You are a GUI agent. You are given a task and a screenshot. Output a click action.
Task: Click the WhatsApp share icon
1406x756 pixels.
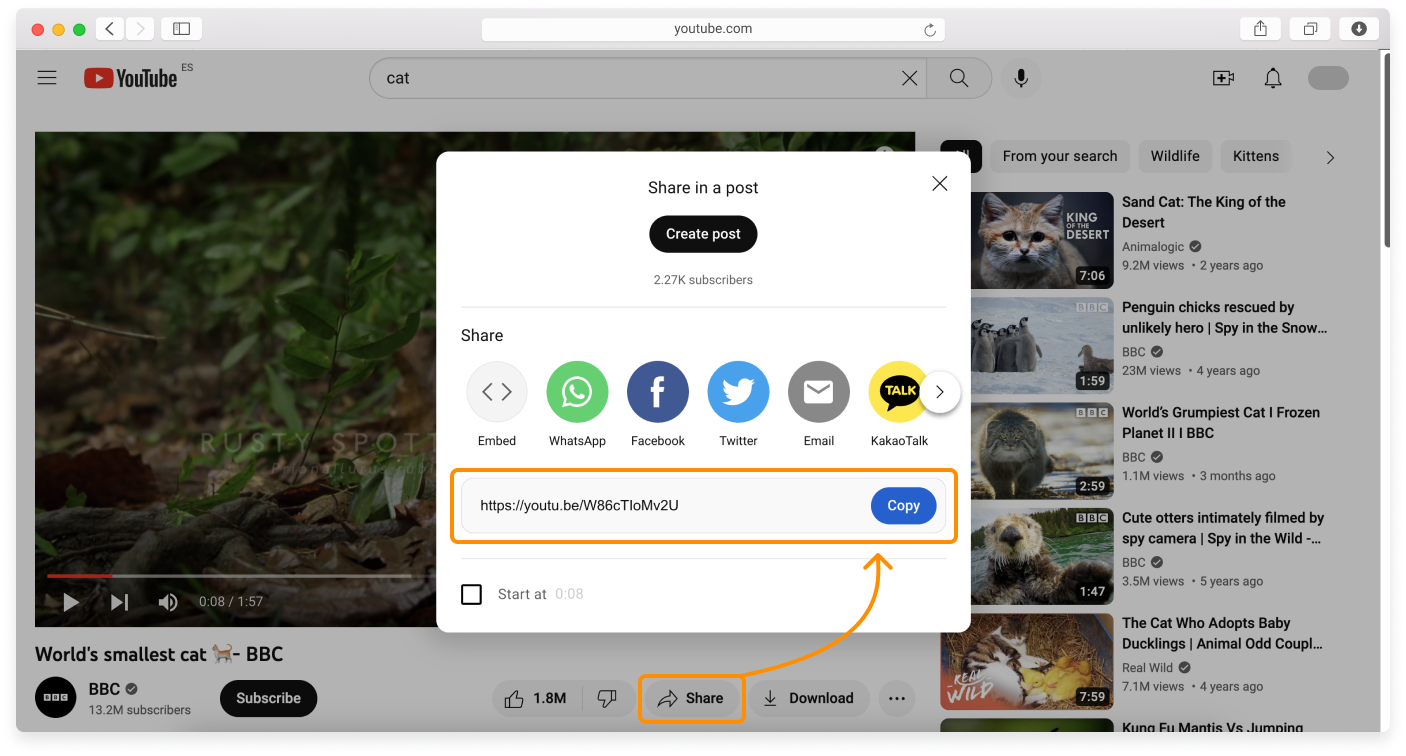pos(577,392)
